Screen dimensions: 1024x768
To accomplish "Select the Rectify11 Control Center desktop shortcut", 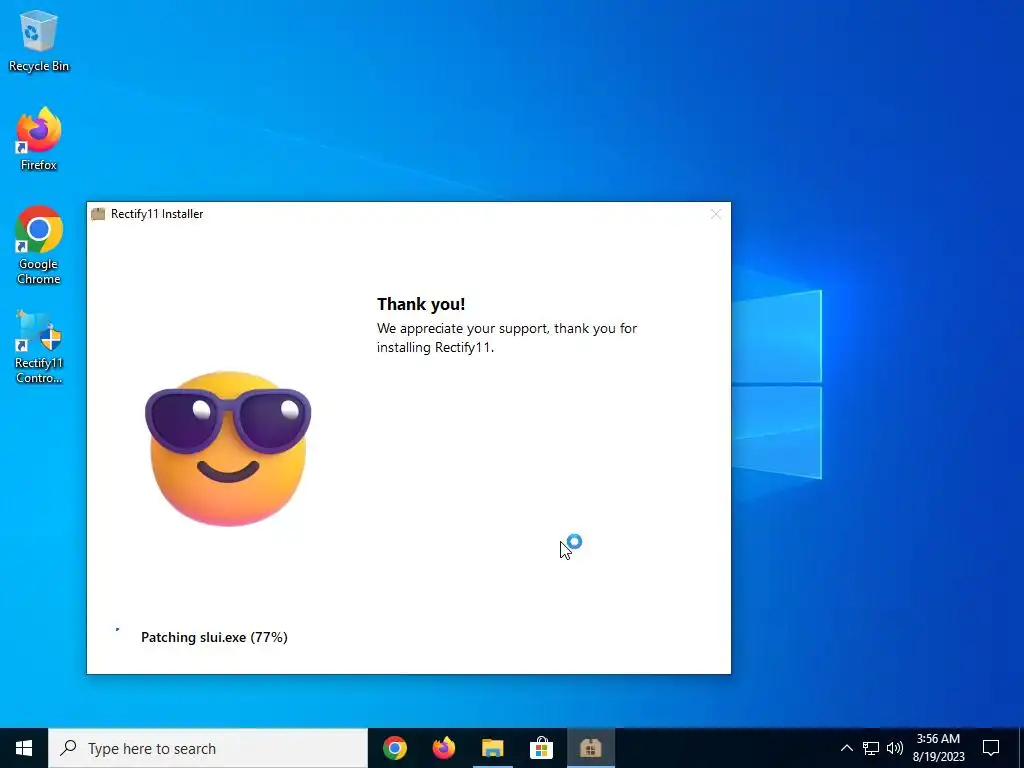I will pyautogui.click(x=39, y=347).
